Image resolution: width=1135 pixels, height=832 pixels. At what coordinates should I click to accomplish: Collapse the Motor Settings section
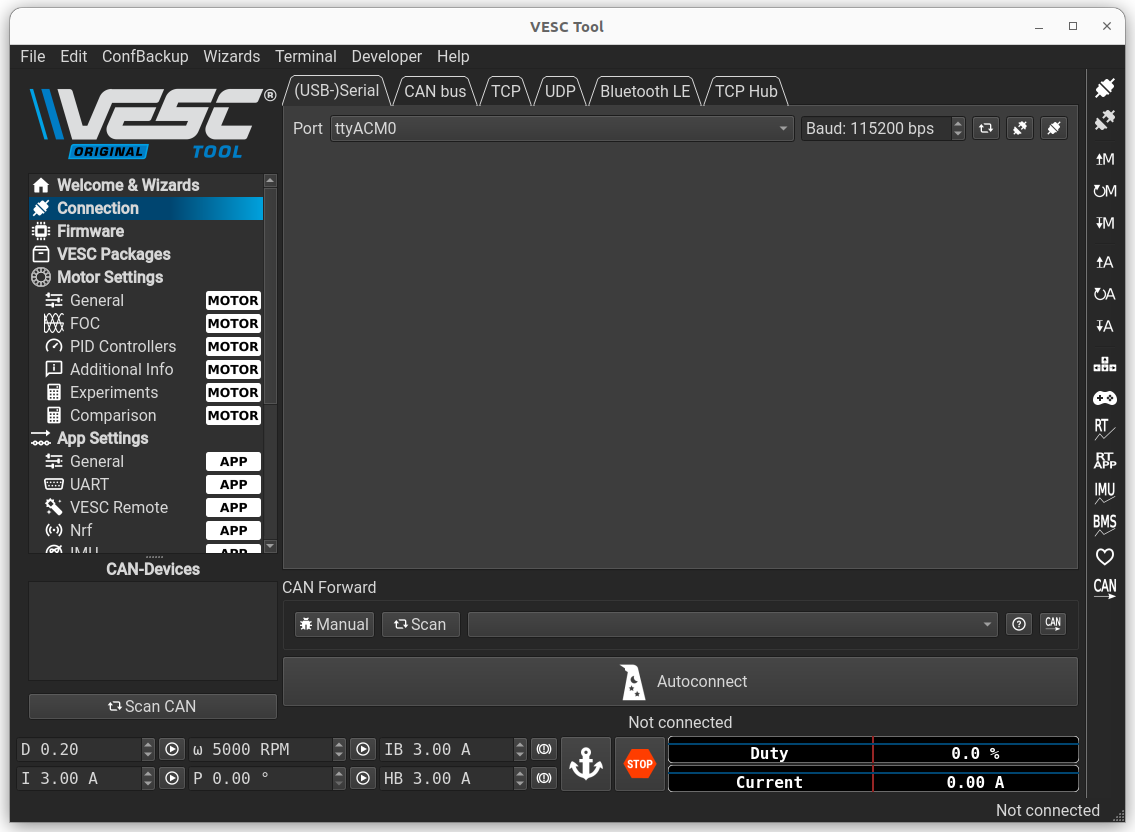[x=108, y=277]
